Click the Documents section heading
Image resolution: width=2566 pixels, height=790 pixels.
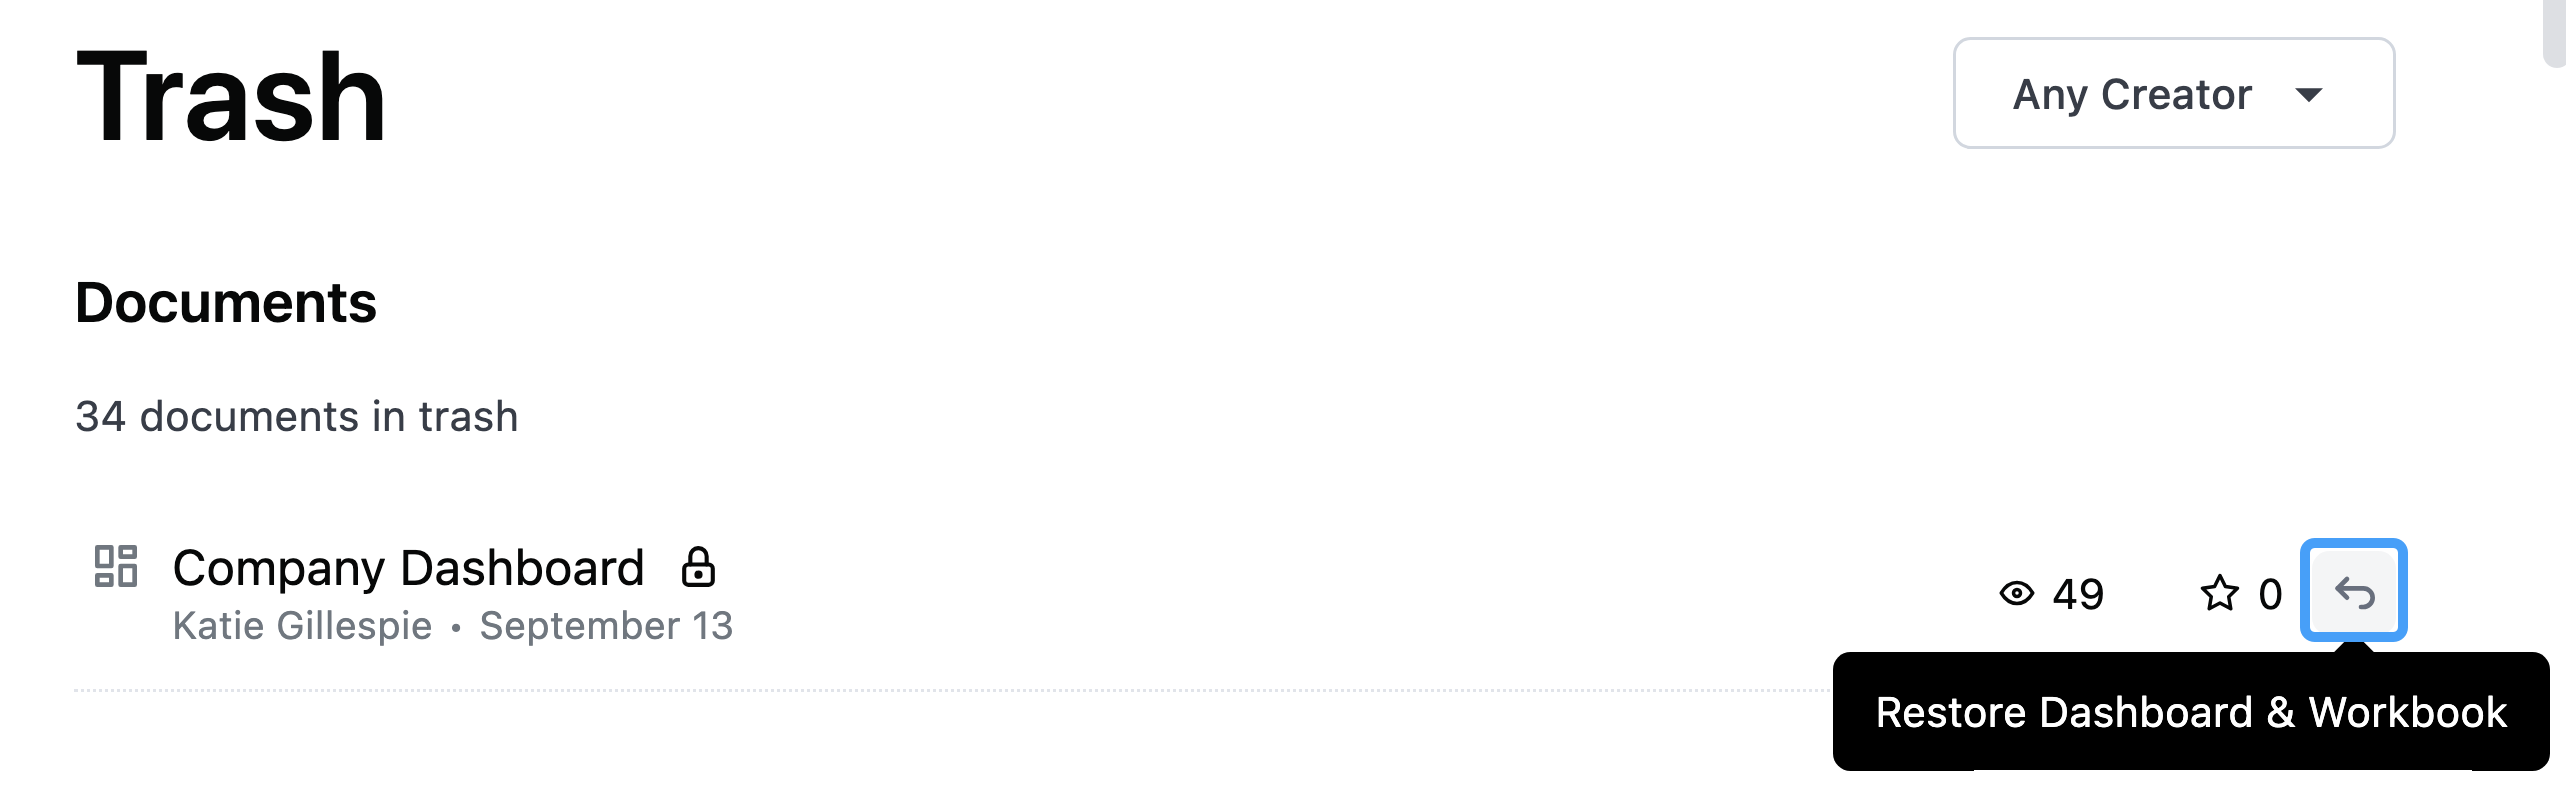click(226, 302)
